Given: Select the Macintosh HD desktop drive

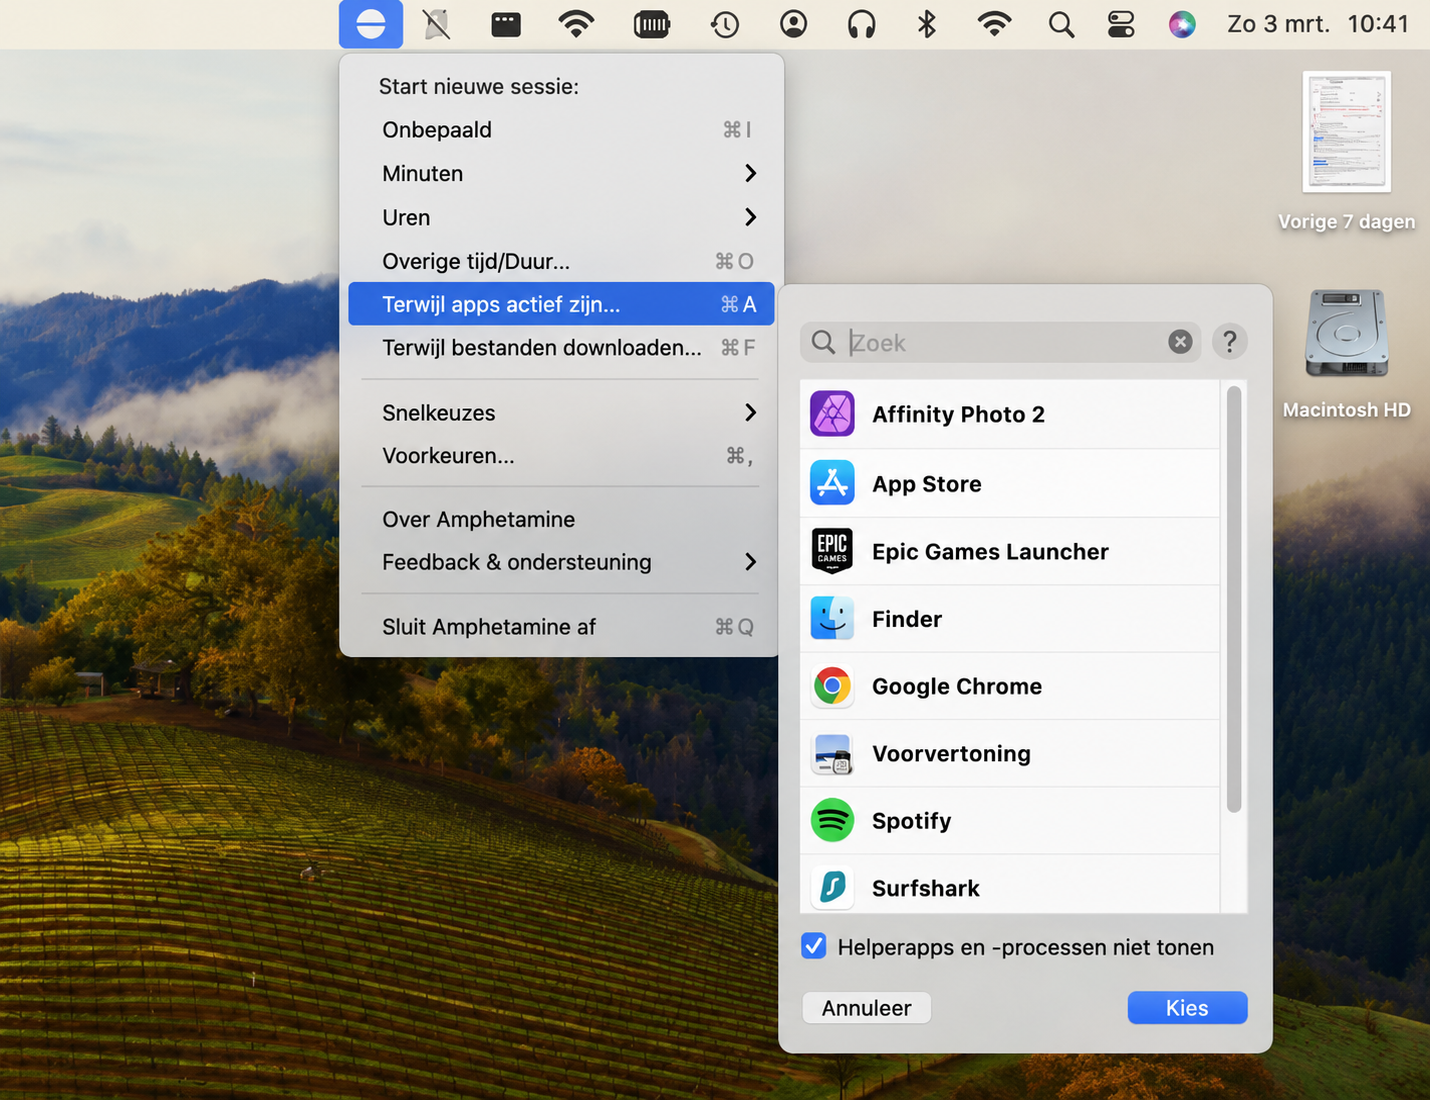Looking at the screenshot, I should (1346, 334).
